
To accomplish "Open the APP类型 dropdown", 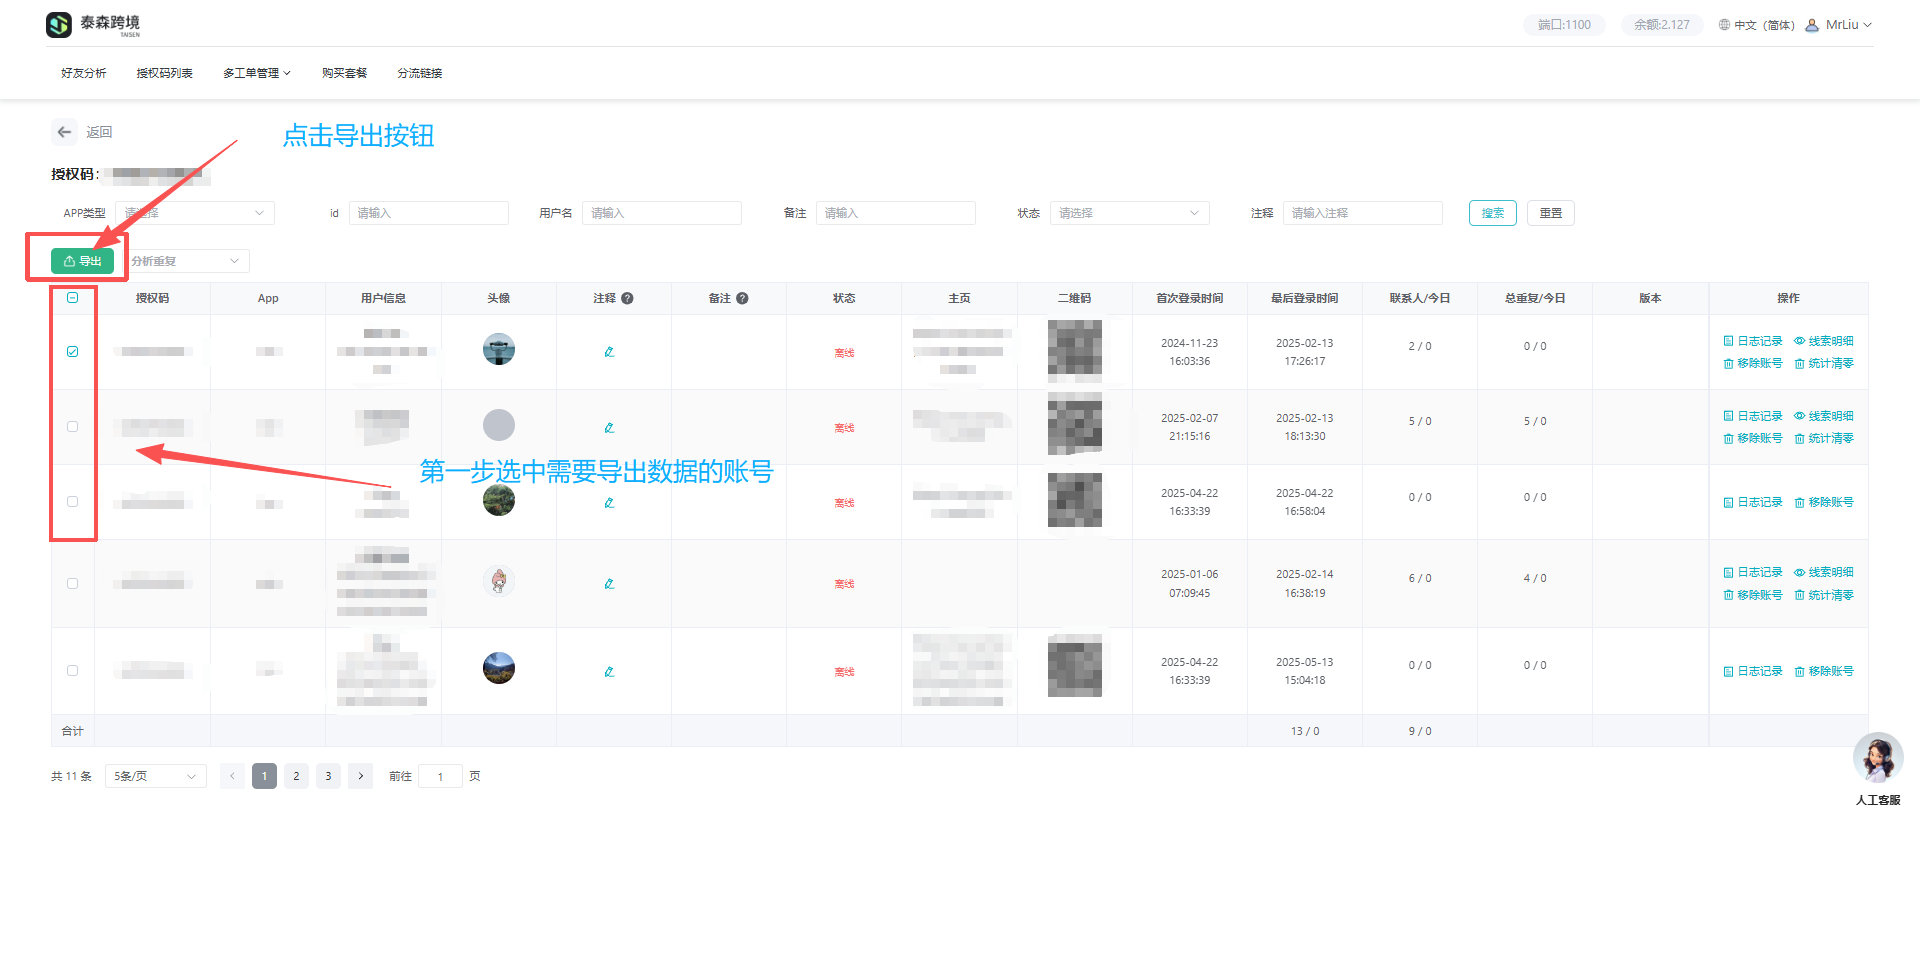I will pyautogui.click(x=195, y=213).
